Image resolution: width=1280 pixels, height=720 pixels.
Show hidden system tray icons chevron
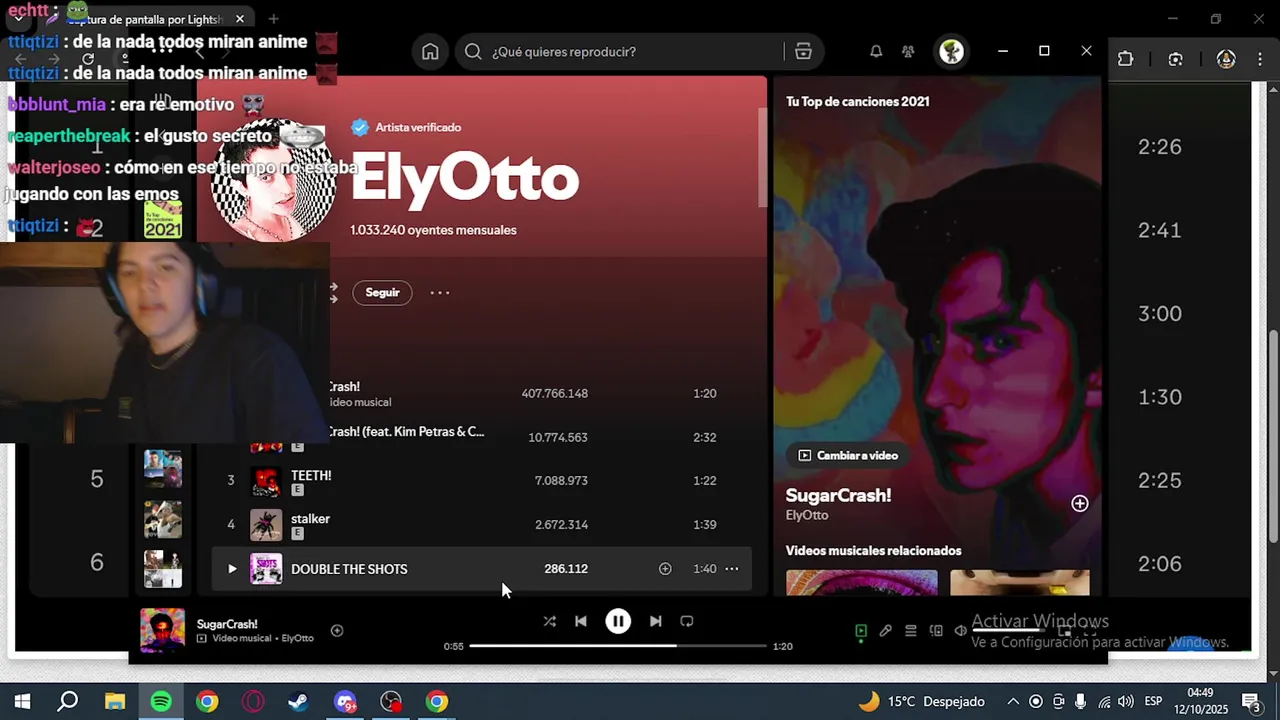[x=1013, y=701]
